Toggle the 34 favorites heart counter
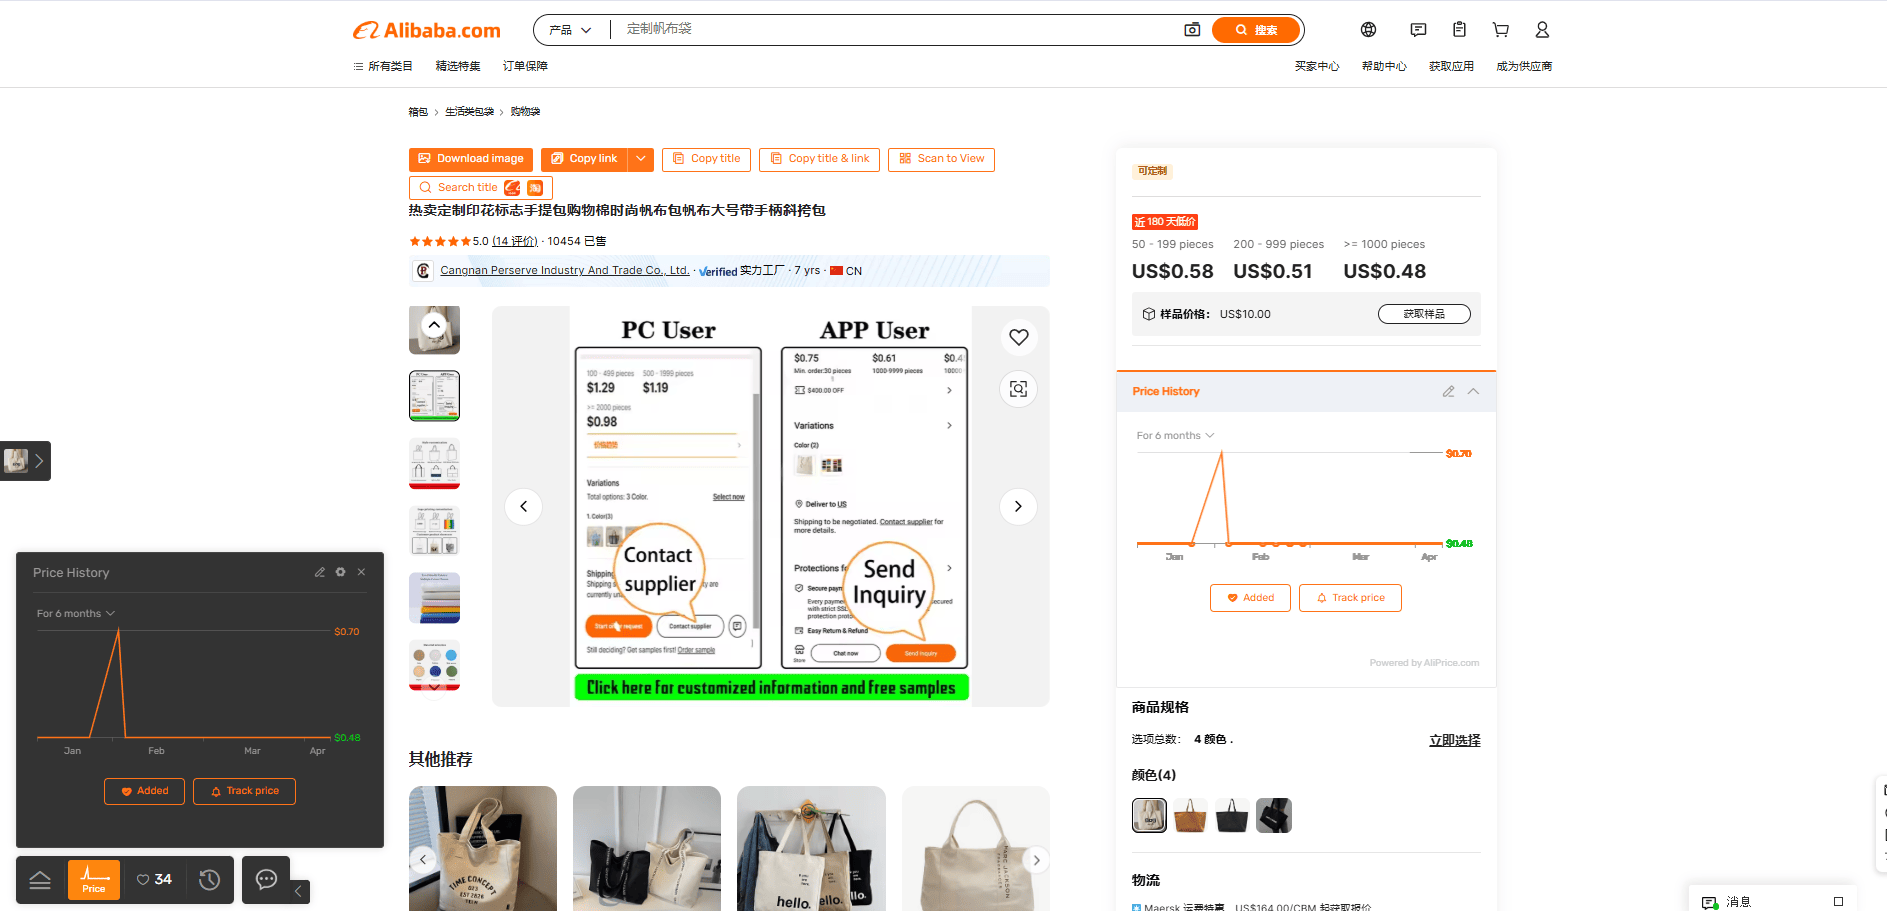Viewport: 1887px width, 911px height. (x=154, y=880)
